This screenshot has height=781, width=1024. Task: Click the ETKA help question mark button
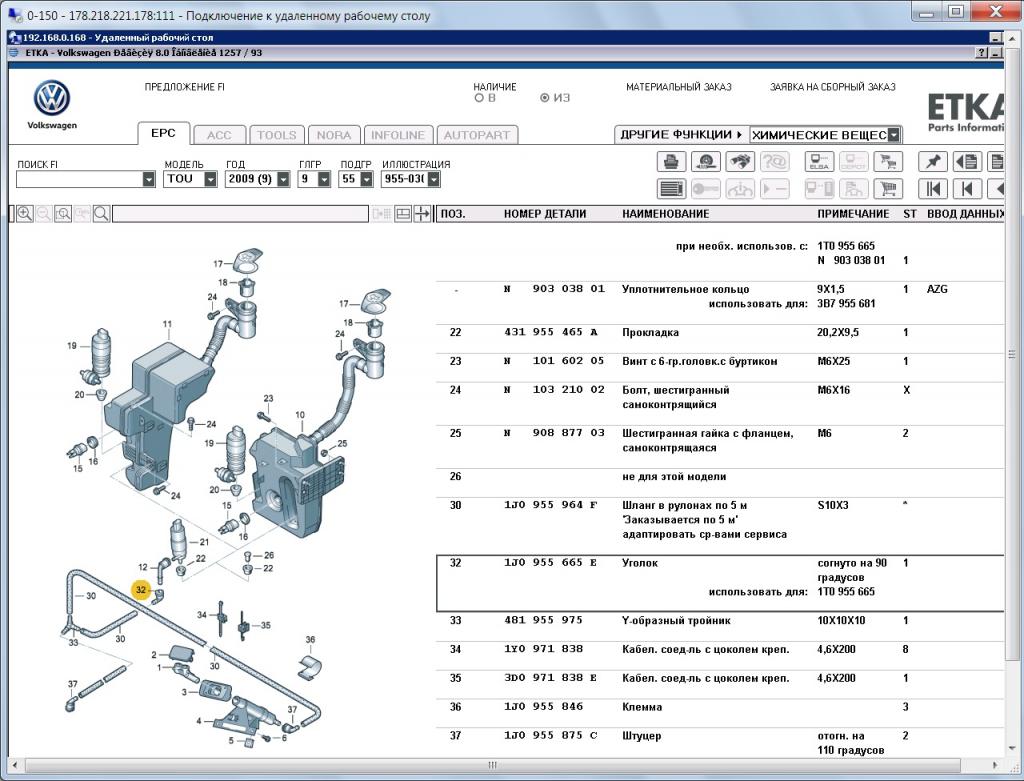(982, 53)
